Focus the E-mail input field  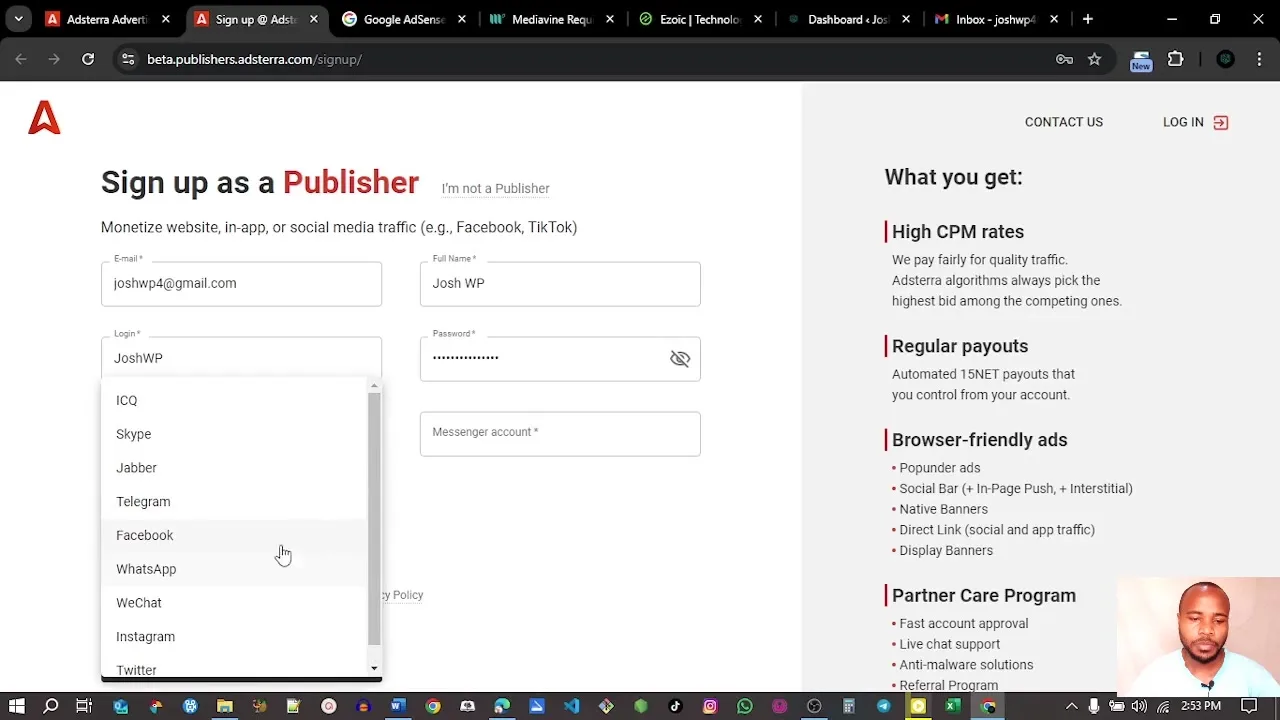point(241,284)
